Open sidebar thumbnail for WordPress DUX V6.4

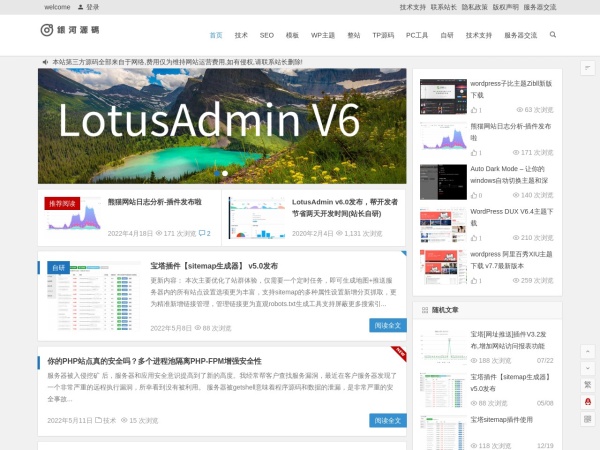coord(443,225)
